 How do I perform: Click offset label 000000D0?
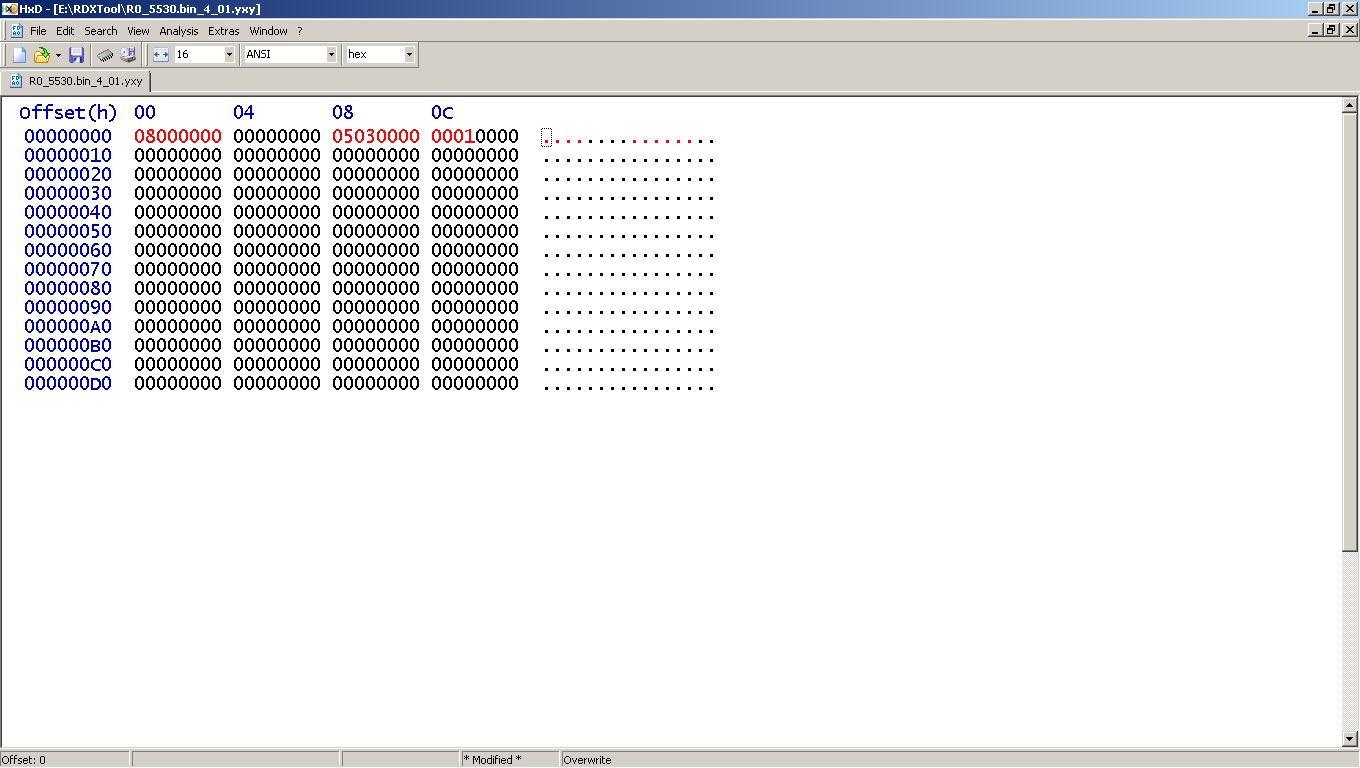68,383
